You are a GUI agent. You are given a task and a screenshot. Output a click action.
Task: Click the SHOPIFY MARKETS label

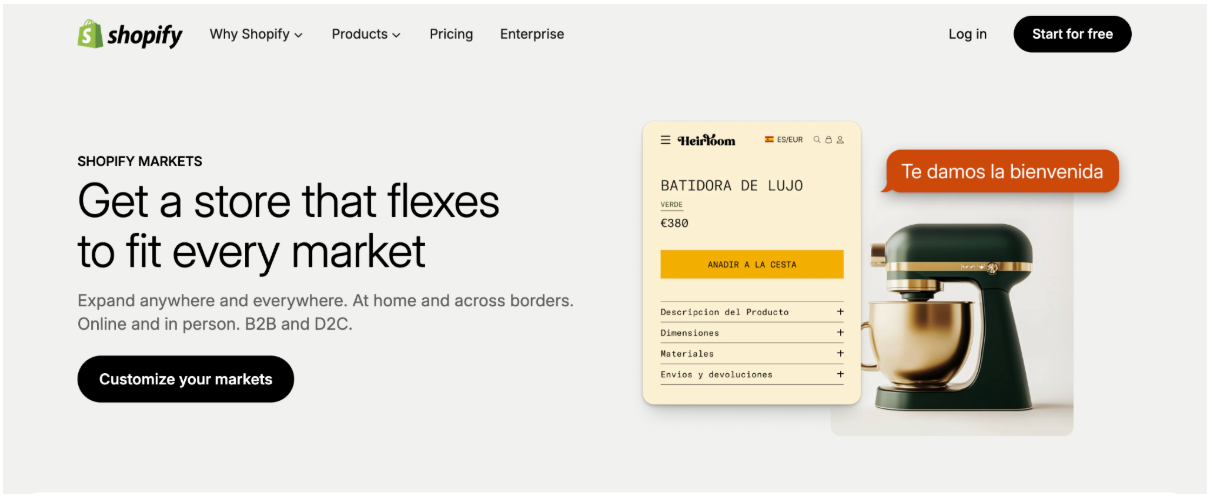click(x=140, y=161)
